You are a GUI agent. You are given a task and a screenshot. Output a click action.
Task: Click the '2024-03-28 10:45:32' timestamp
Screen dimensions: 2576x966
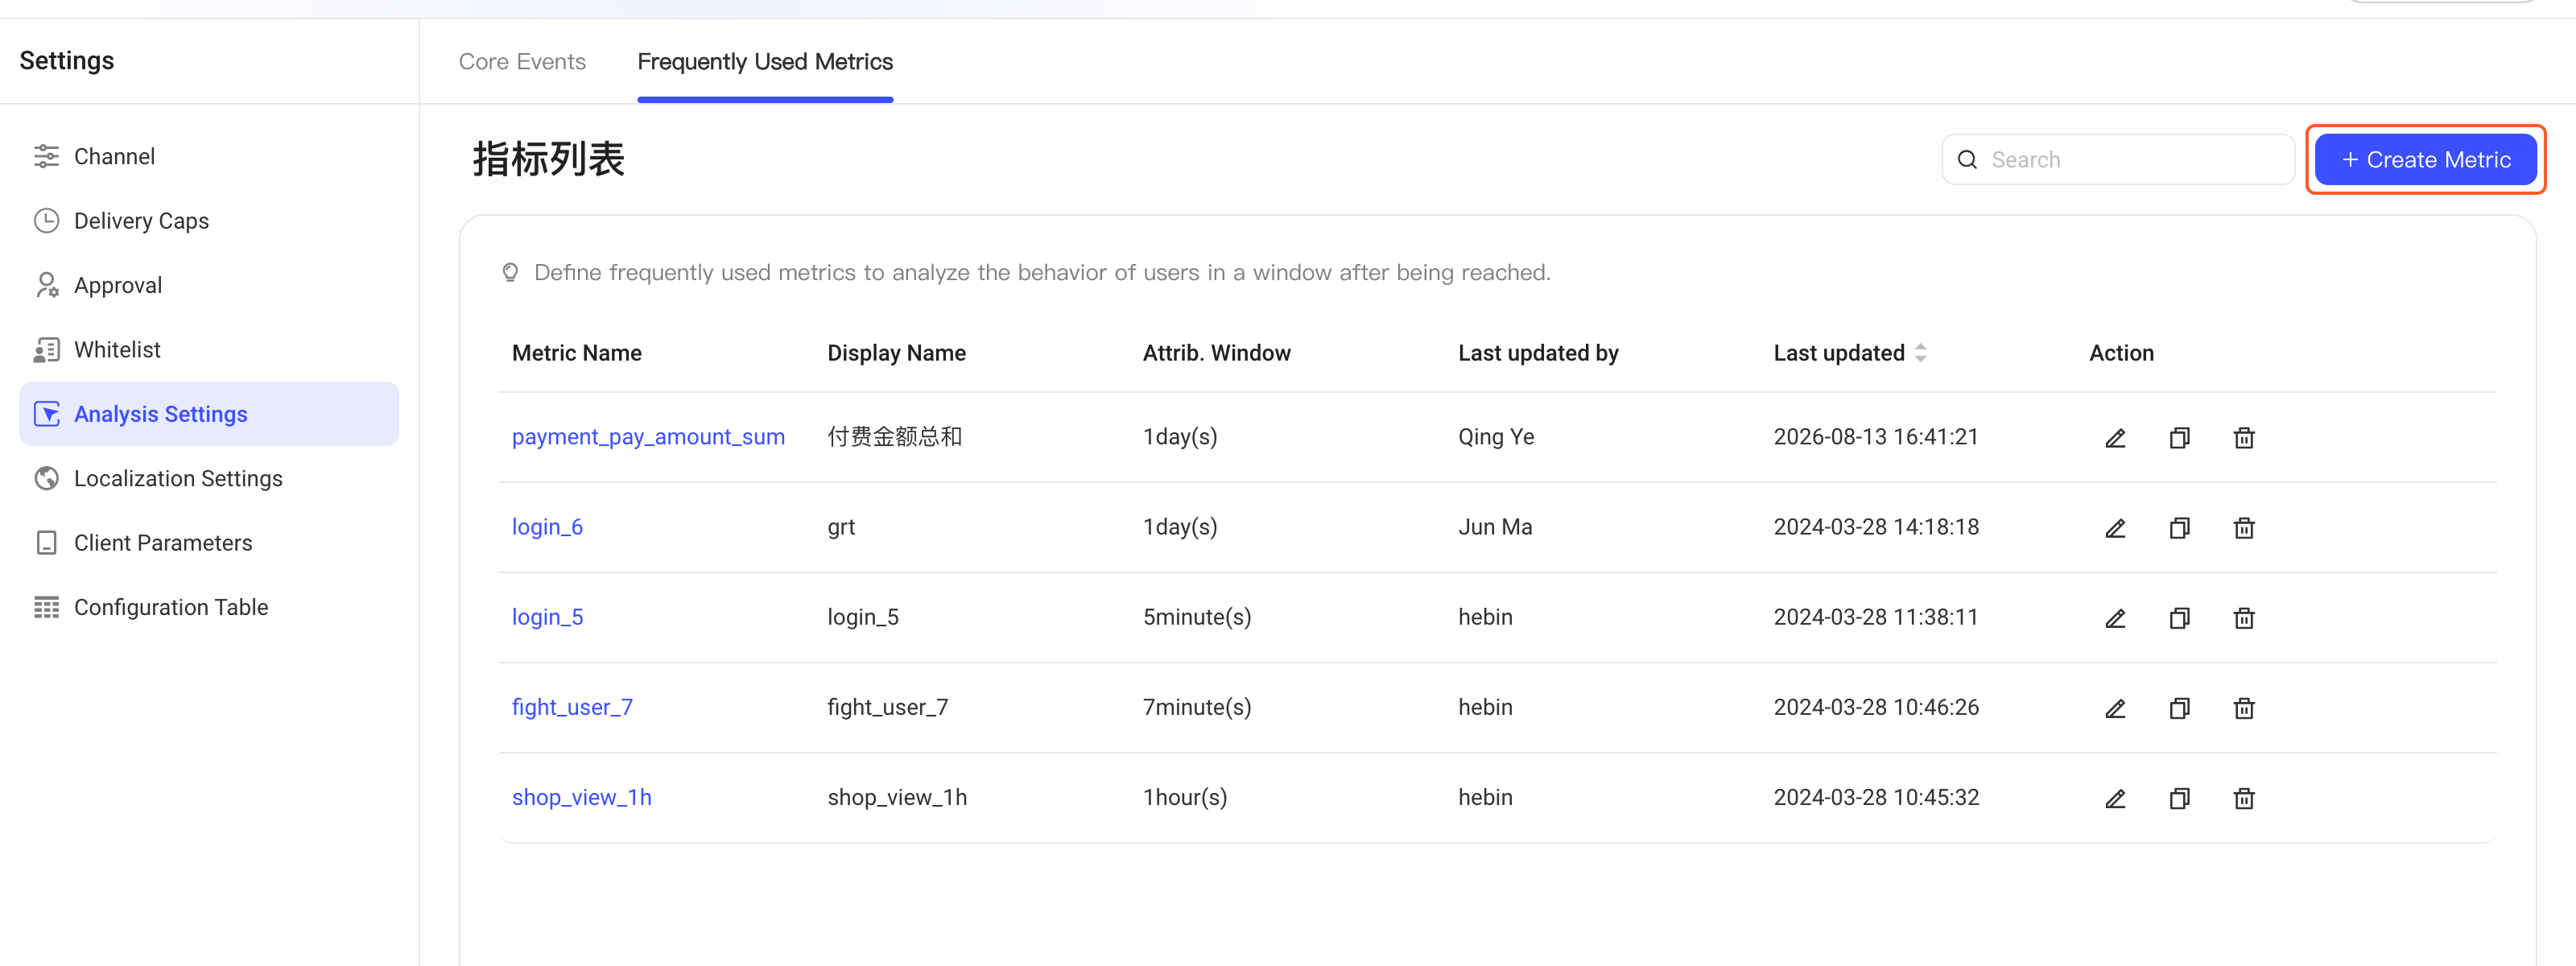pos(1876,797)
